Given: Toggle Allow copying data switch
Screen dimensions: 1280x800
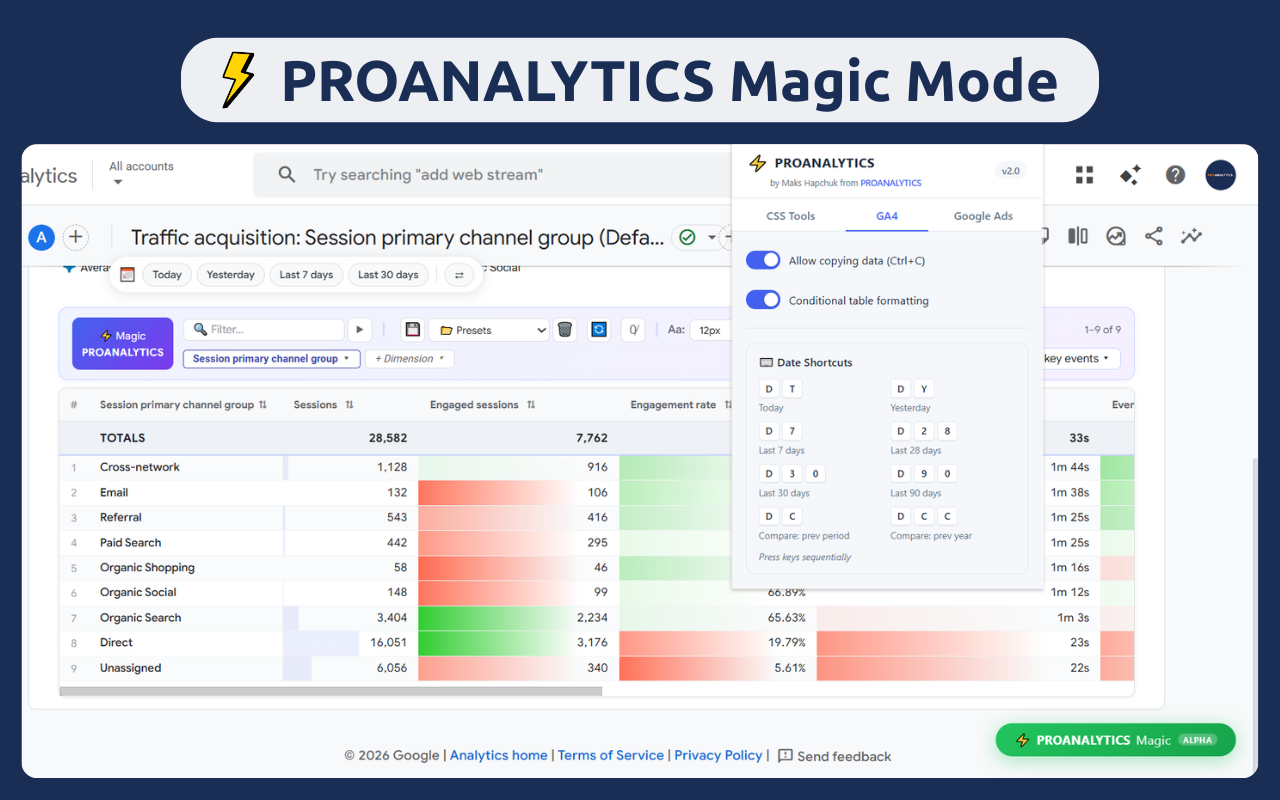Looking at the screenshot, I should pos(763,260).
